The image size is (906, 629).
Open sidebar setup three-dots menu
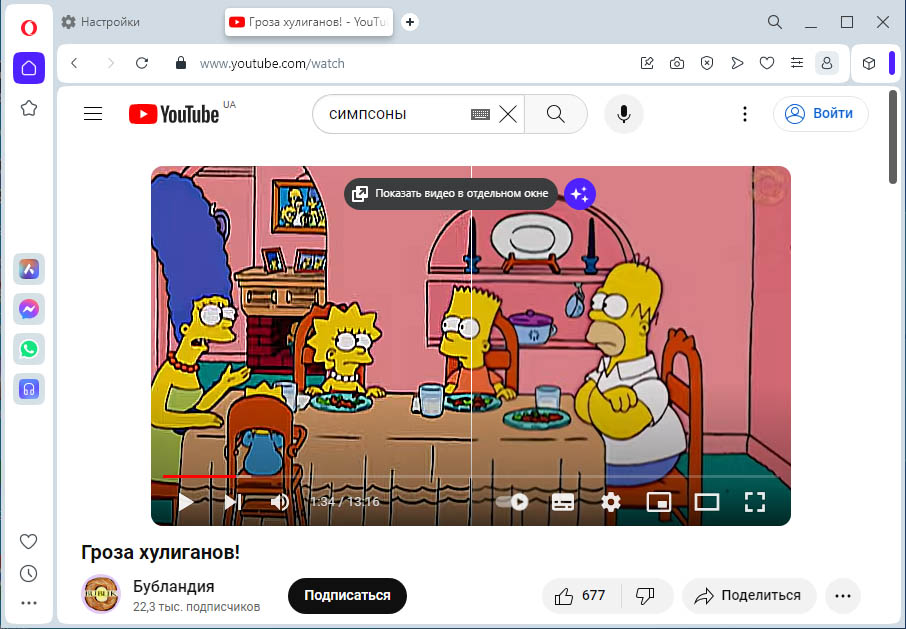point(29,603)
